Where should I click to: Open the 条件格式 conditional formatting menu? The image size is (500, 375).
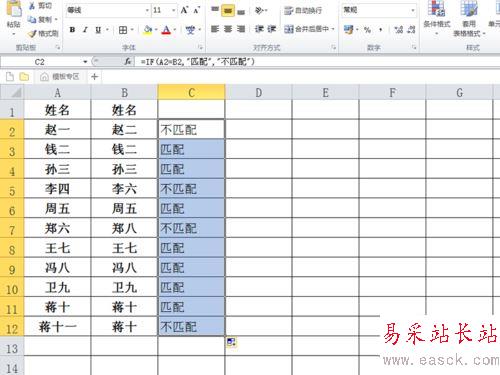point(437,18)
